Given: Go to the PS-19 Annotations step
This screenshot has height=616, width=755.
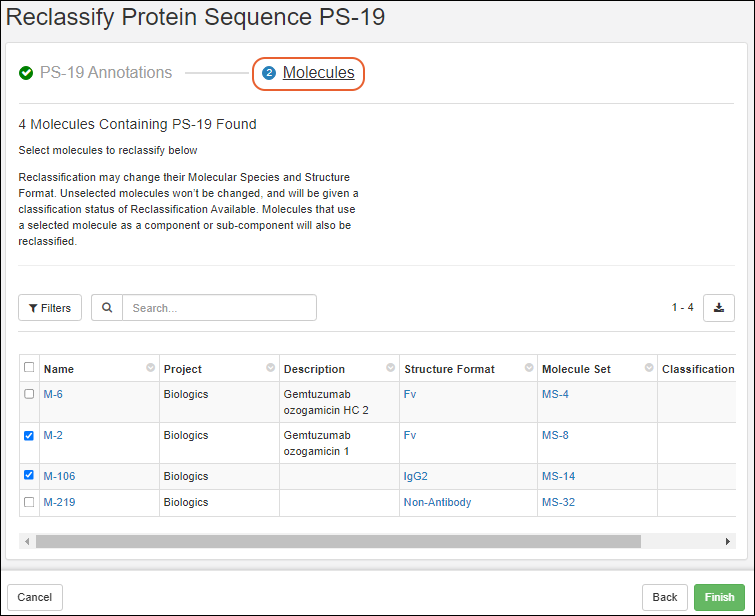Looking at the screenshot, I should point(105,73).
